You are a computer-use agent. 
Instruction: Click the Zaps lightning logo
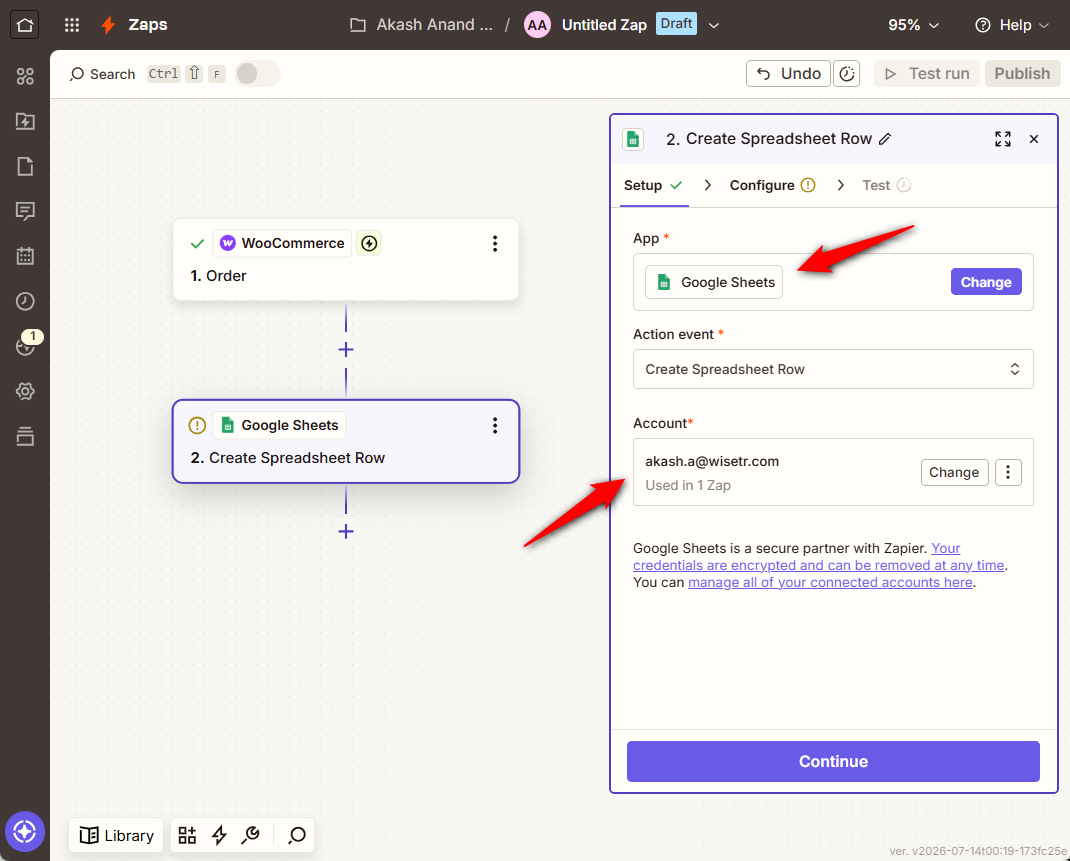[108, 25]
